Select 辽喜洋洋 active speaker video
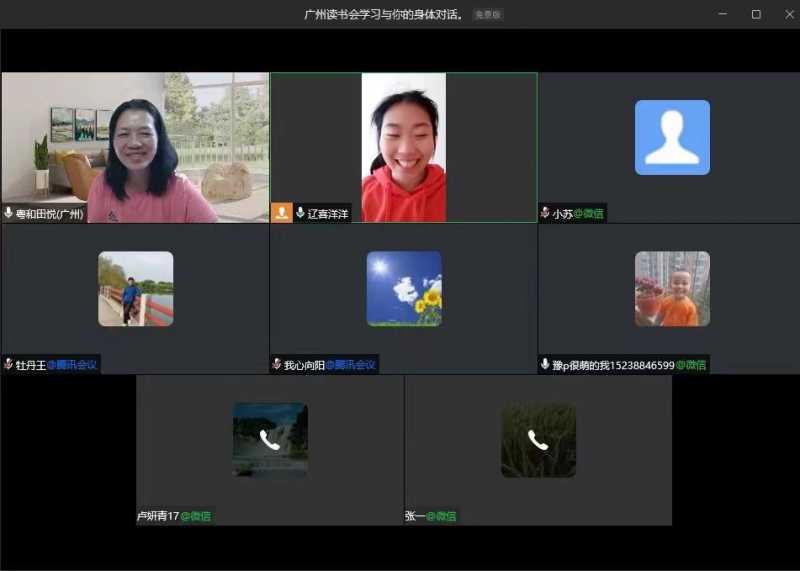 click(x=403, y=147)
